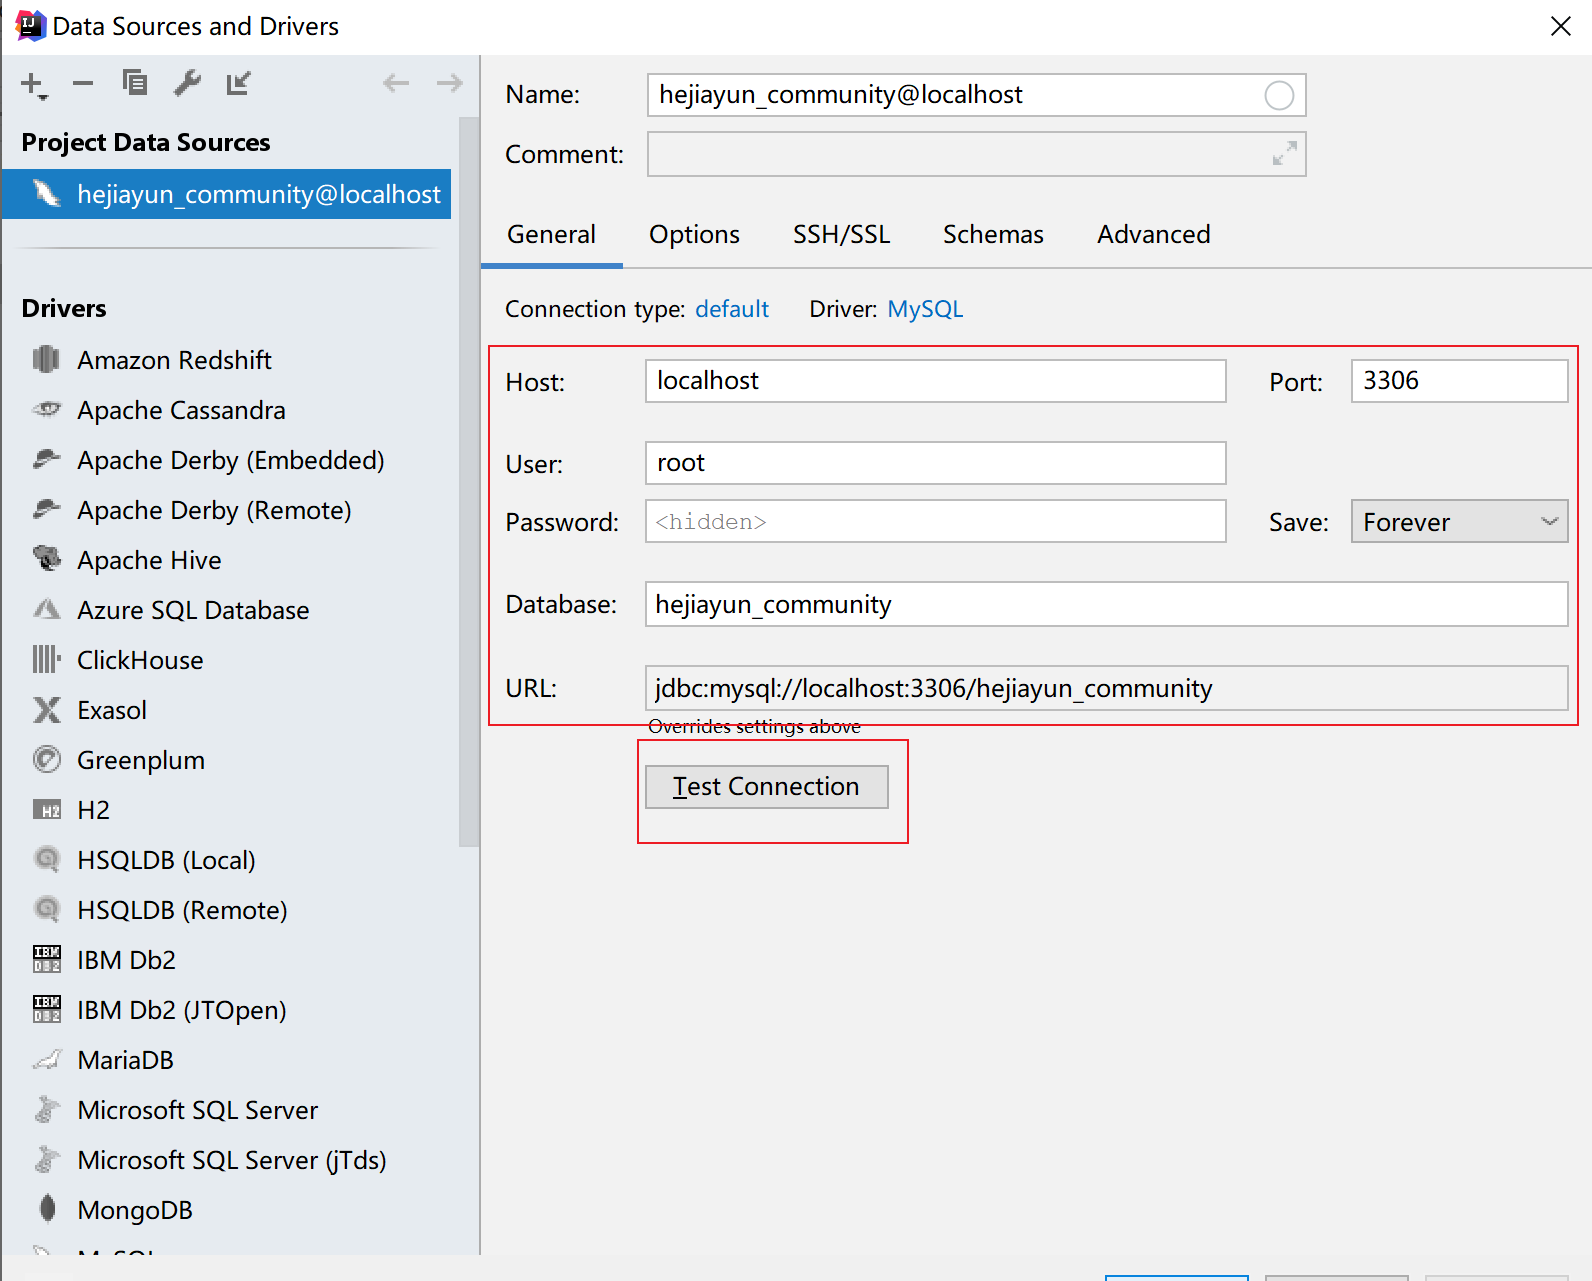Select HSQLDB (Remote) driver
The width and height of the screenshot is (1592, 1281).
(182, 910)
